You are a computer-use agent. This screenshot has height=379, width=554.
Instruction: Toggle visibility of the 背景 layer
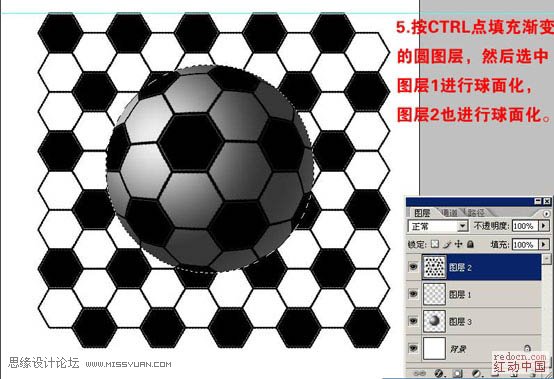click(x=413, y=348)
